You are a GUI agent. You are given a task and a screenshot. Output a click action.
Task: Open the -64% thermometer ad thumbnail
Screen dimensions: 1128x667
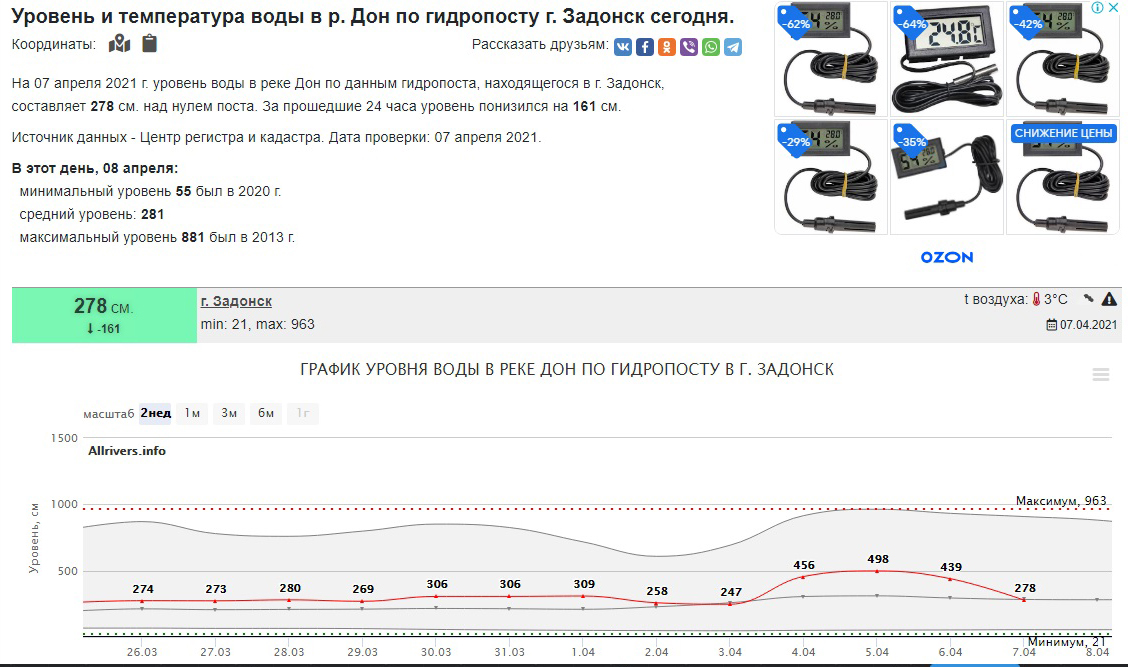946,57
